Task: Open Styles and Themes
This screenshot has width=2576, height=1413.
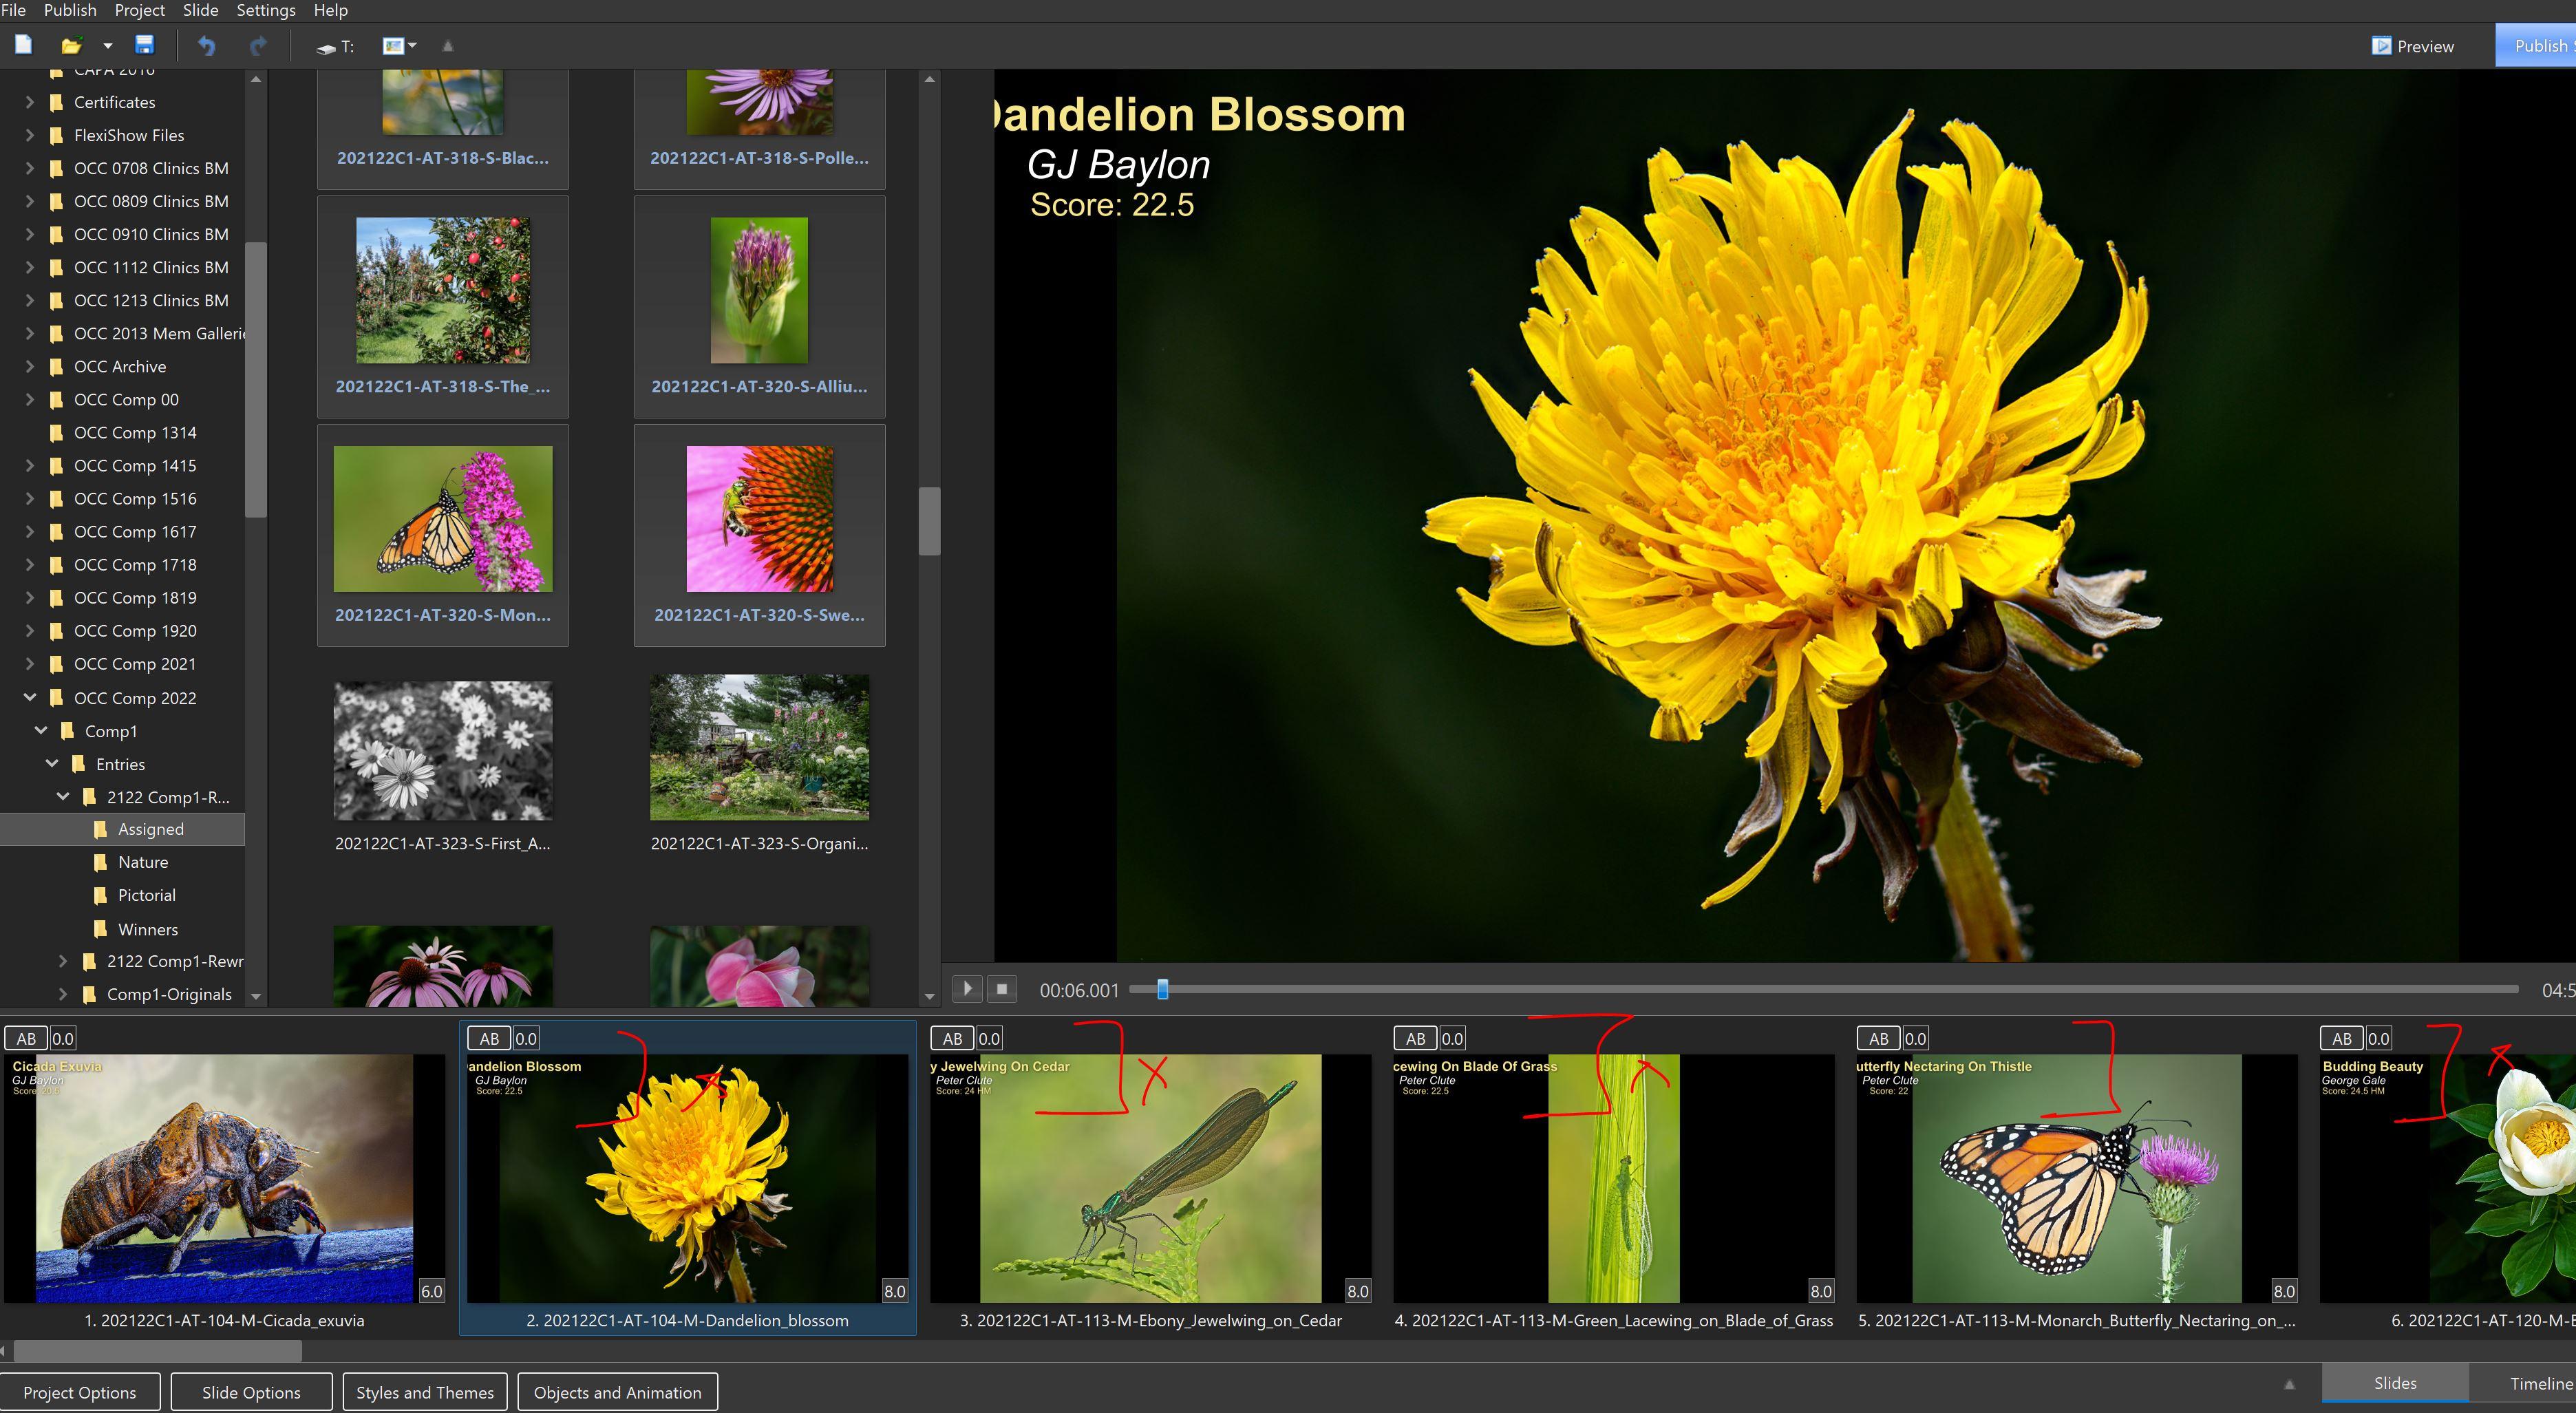Action: point(425,1392)
